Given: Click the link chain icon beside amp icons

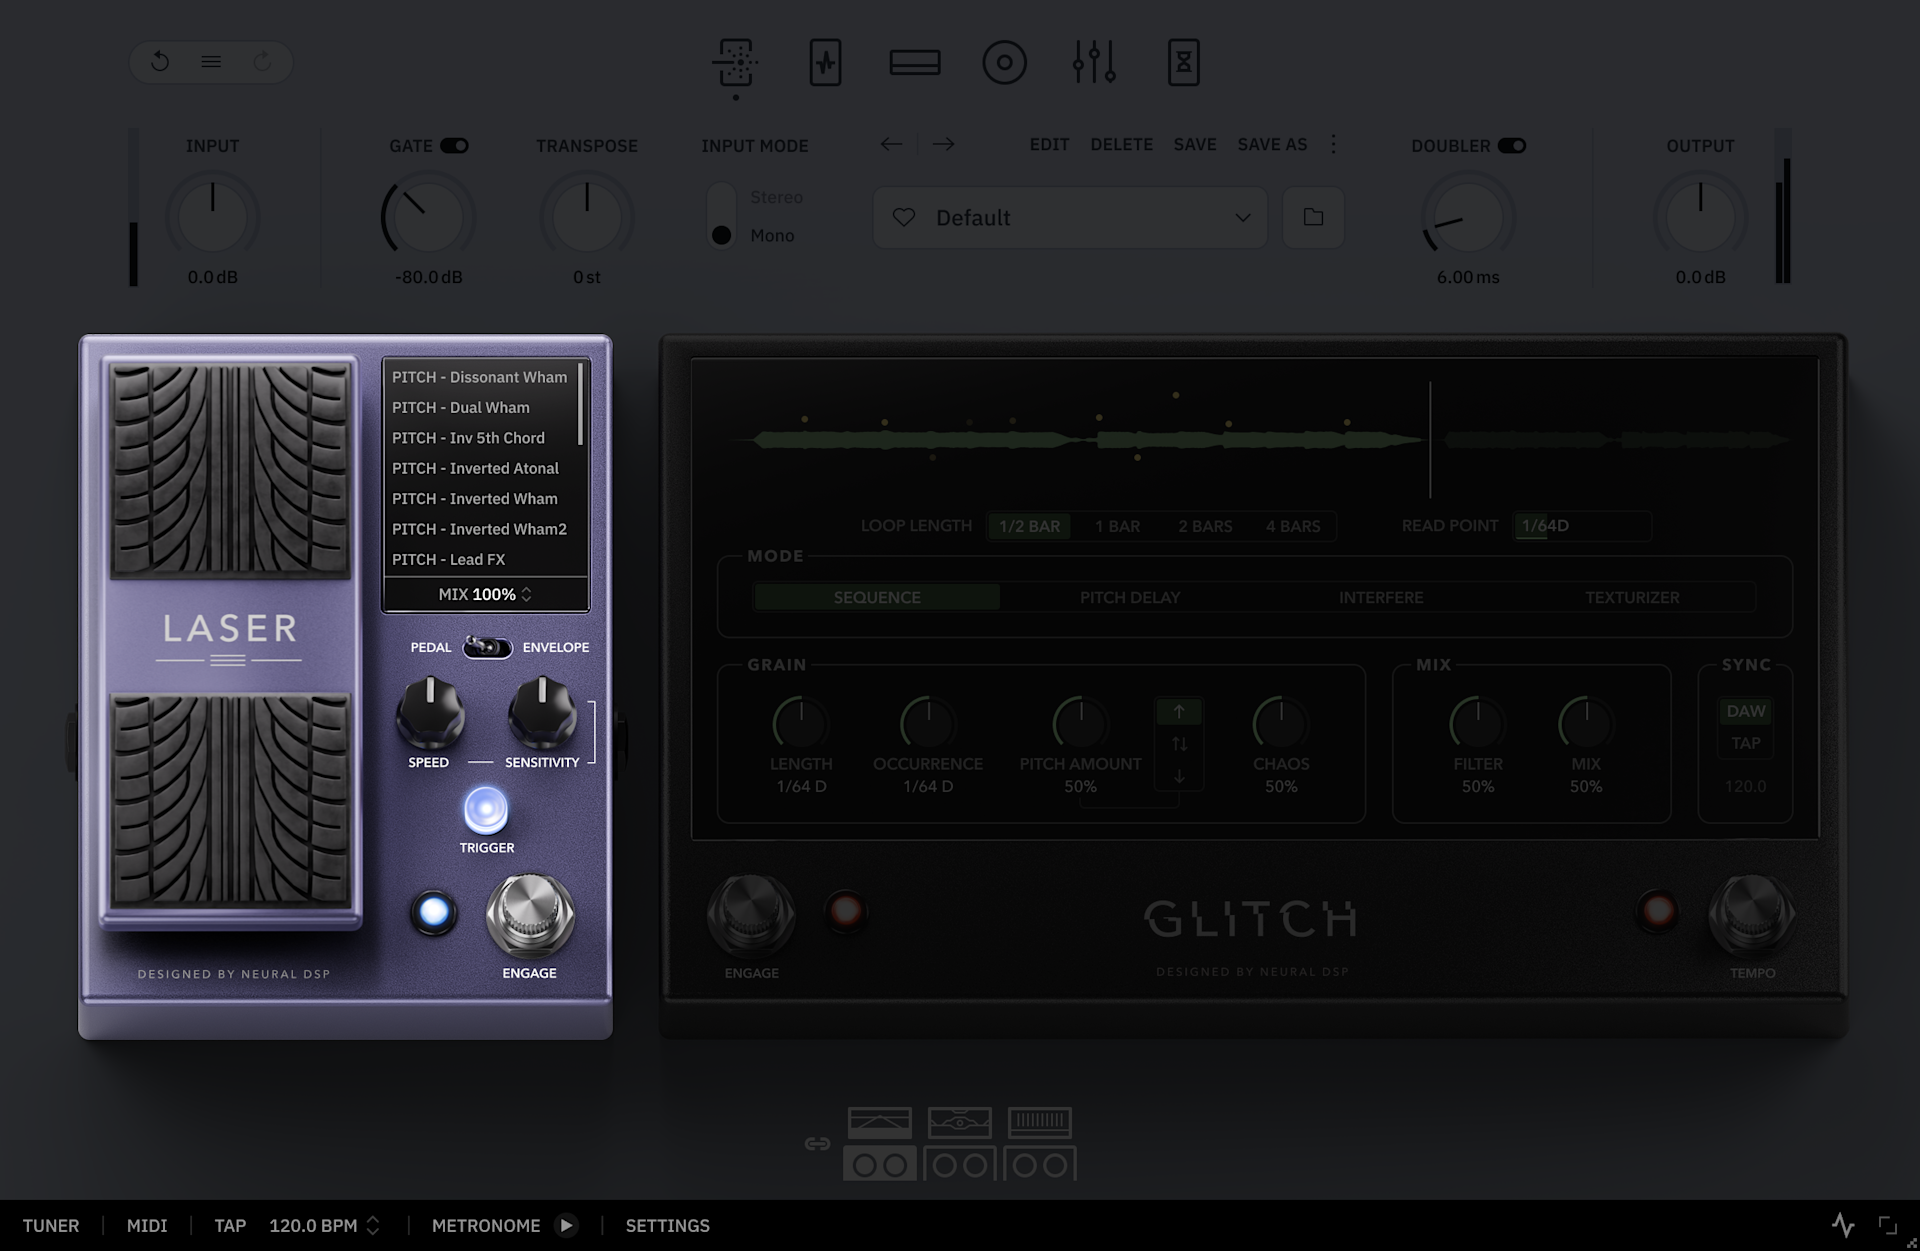Looking at the screenshot, I should coord(817,1144).
